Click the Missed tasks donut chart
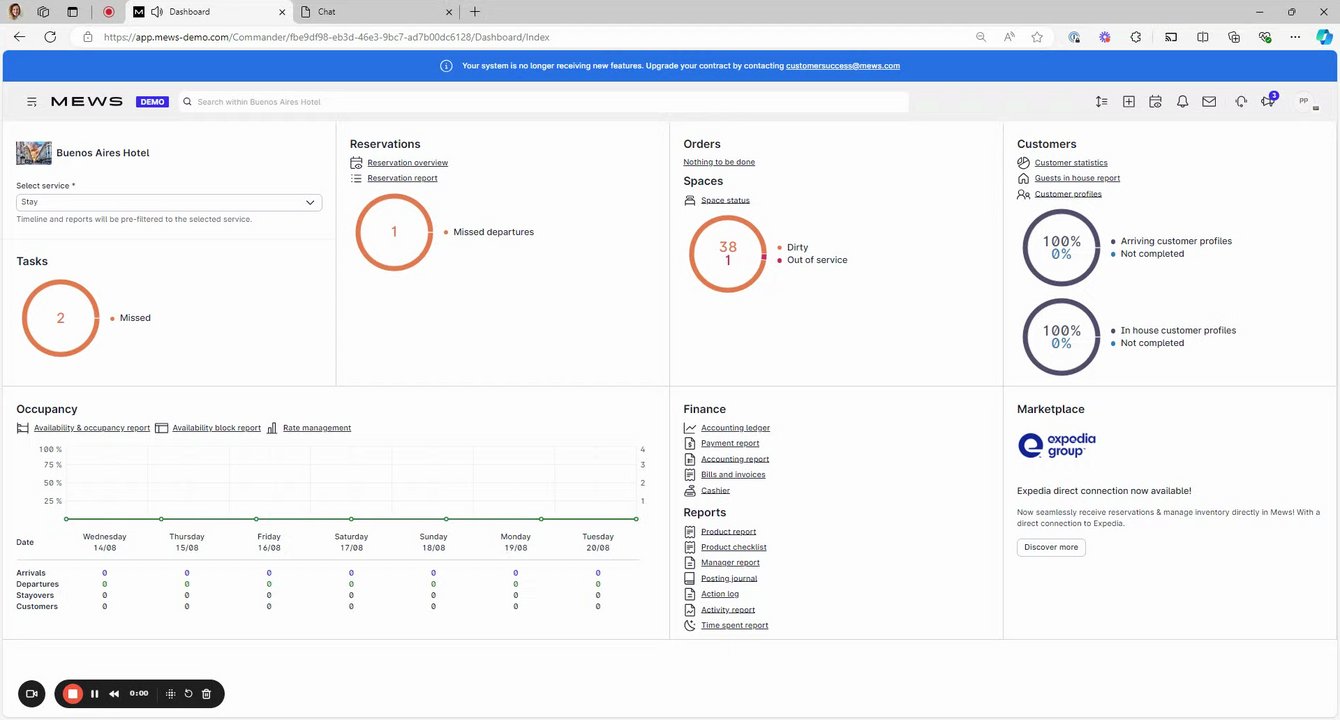 click(x=60, y=318)
